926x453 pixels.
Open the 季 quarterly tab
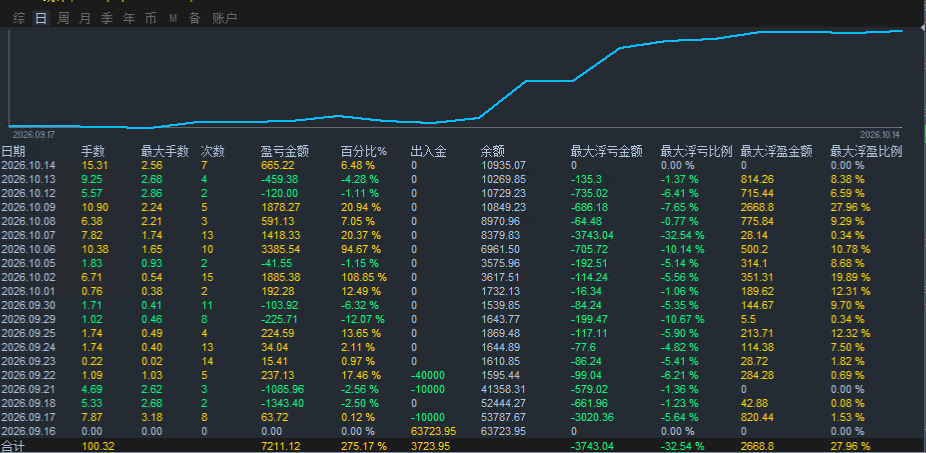(x=107, y=18)
